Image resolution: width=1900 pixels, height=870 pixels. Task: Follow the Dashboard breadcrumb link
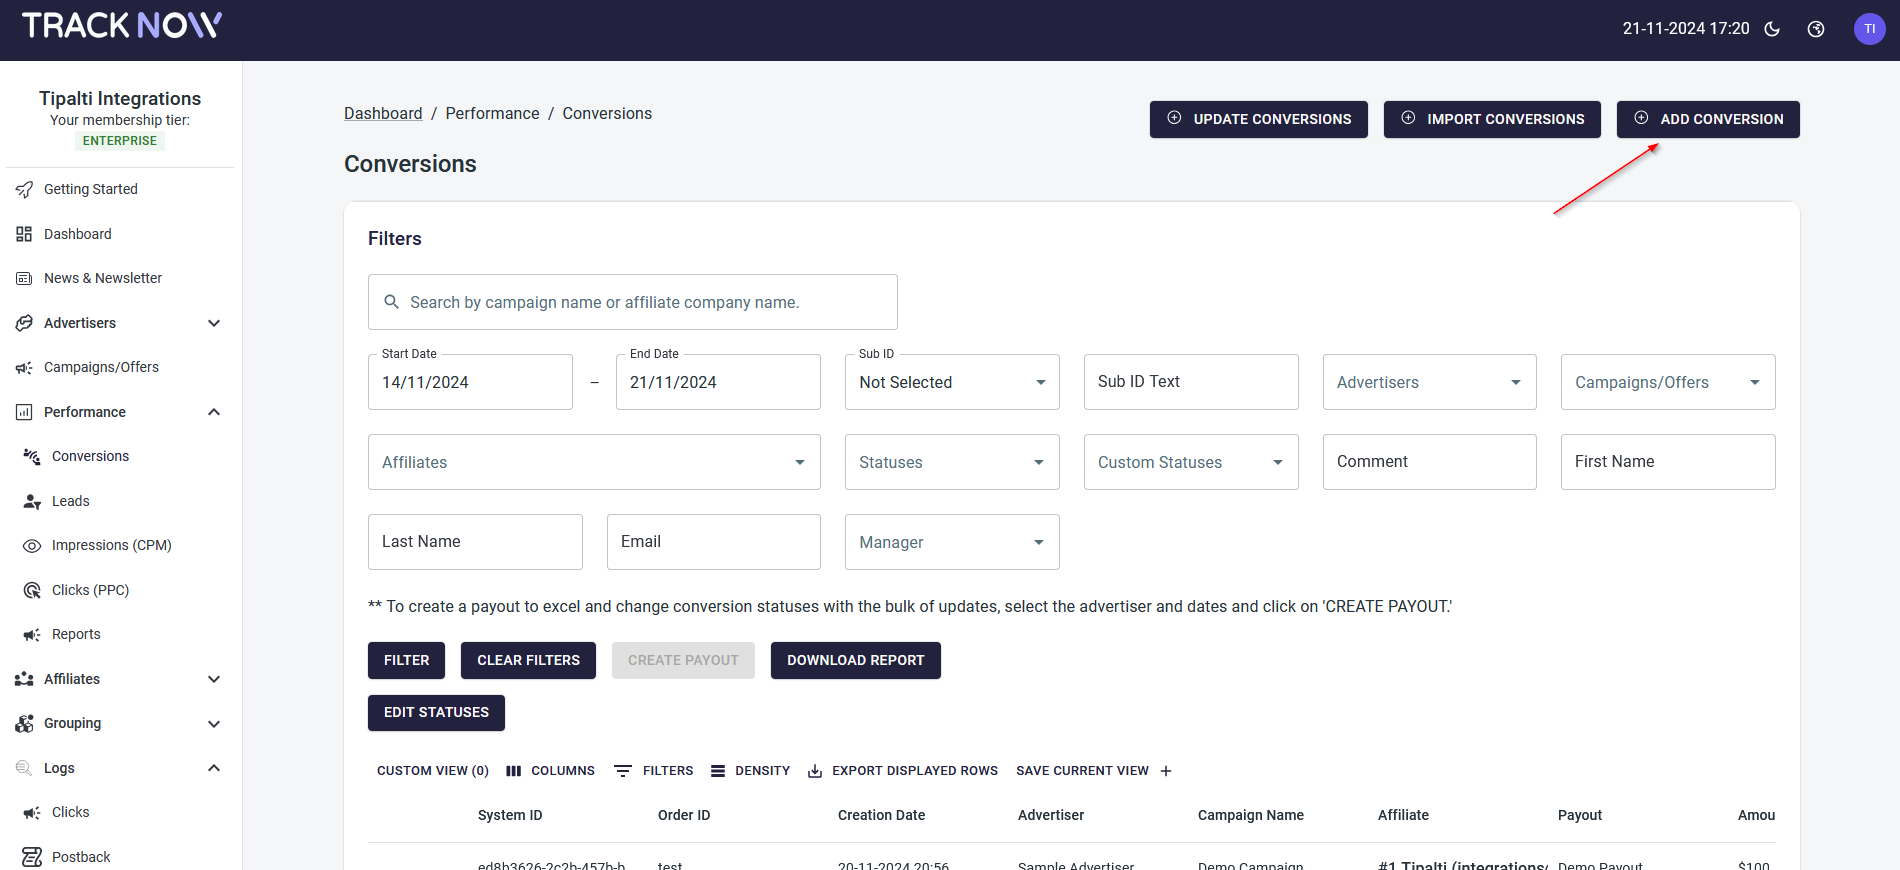383,114
